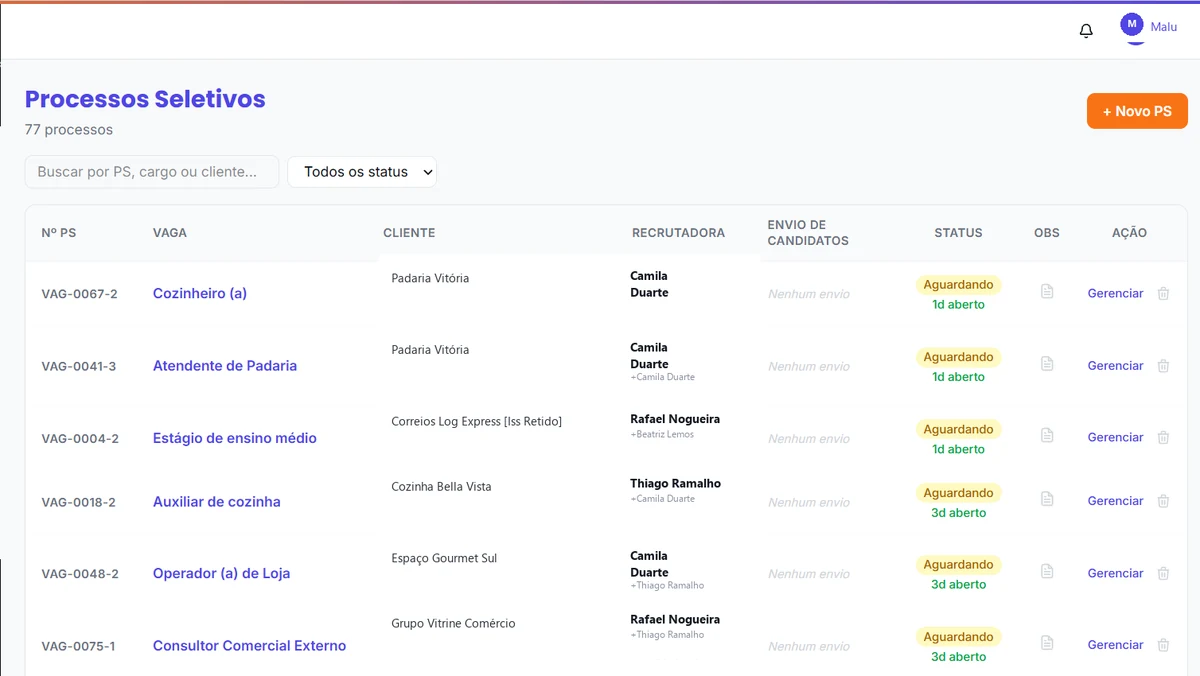Viewport: 1200px width, 676px height.
Task: Open notes icon for VAG-0075-1
Action: 1047,643
